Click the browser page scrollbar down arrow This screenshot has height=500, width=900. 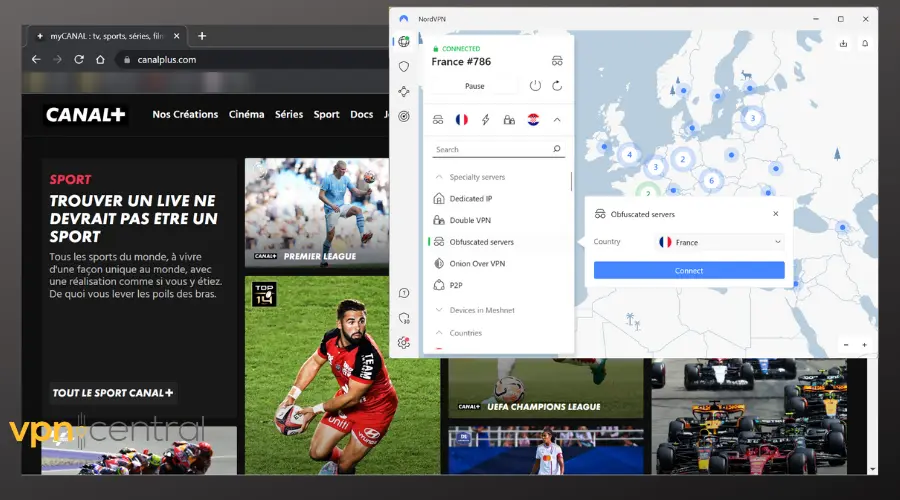872,469
